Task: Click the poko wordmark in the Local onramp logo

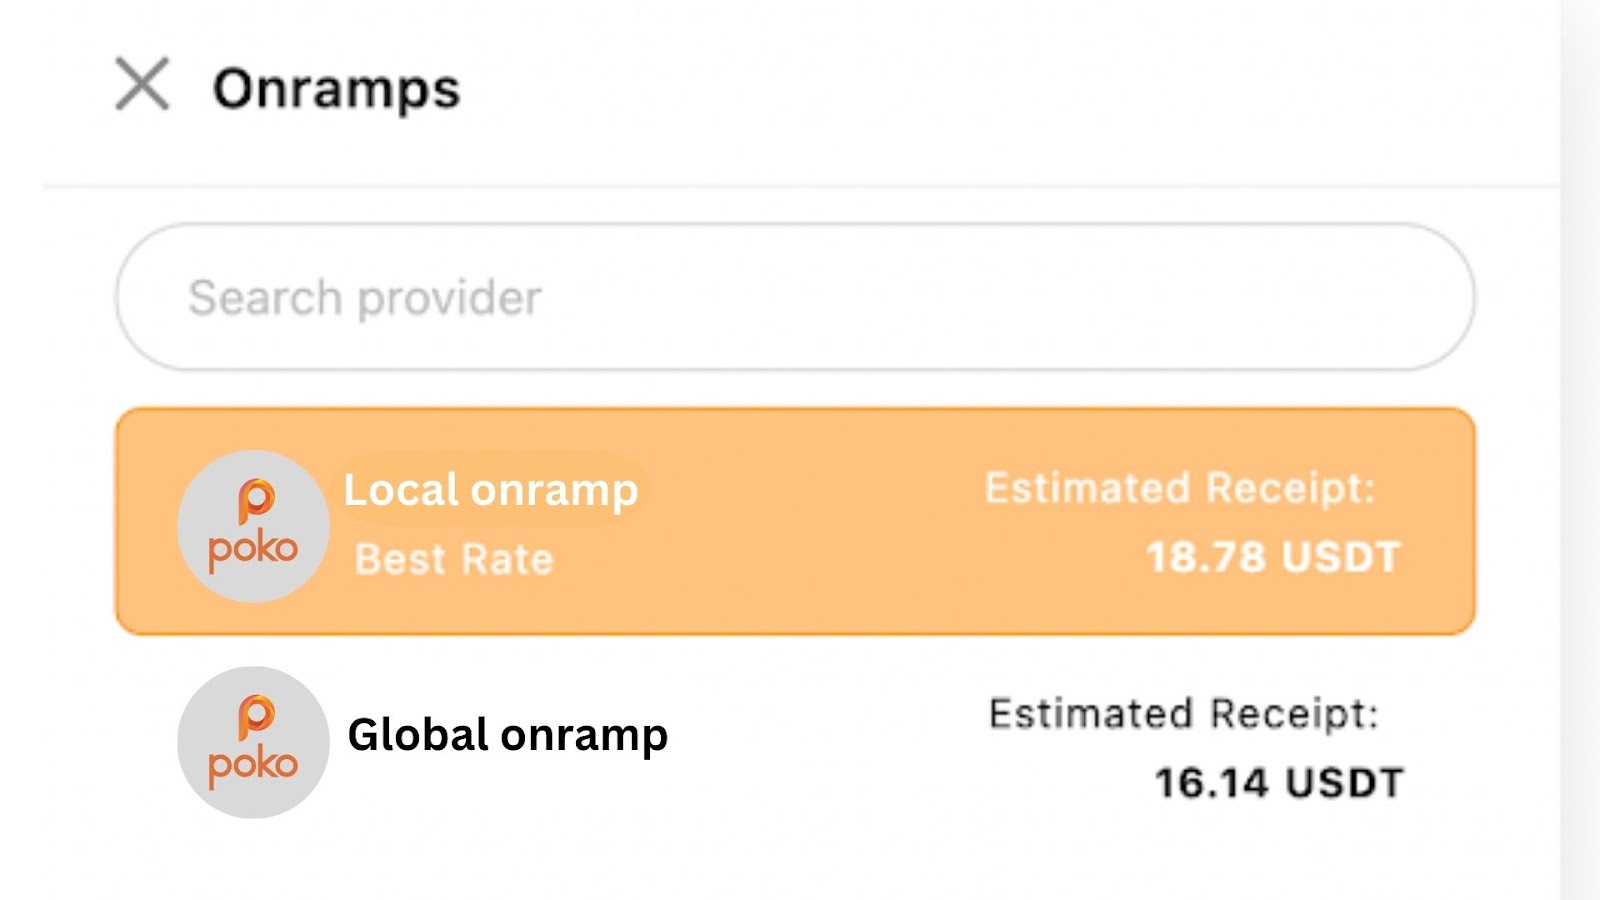Action: pos(253,549)
